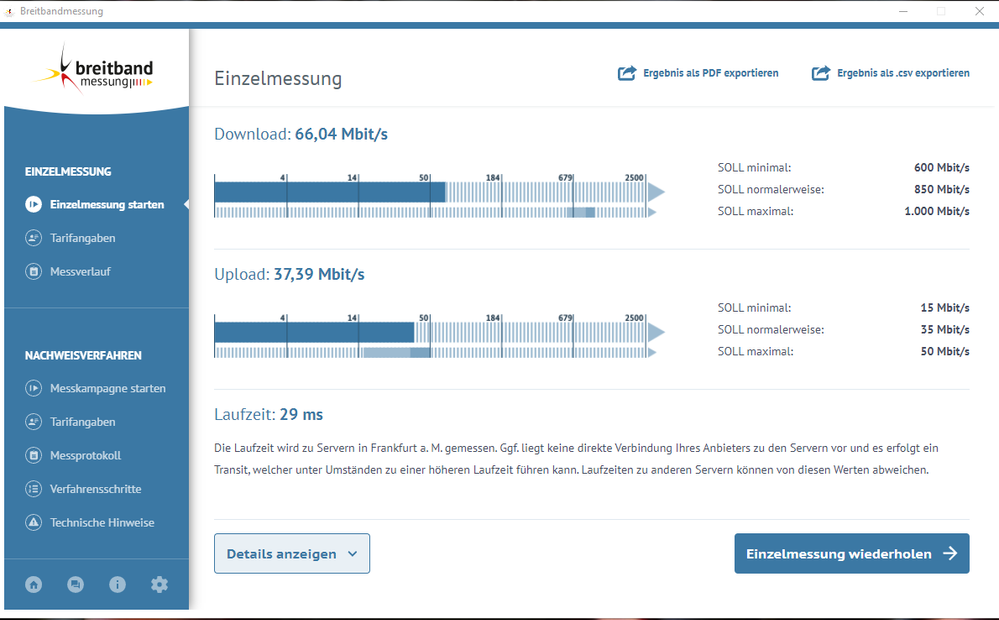The image size is (999, 620).
Task: Click Einzelmessung wiederholen button
Action: (x=851, y=553)
